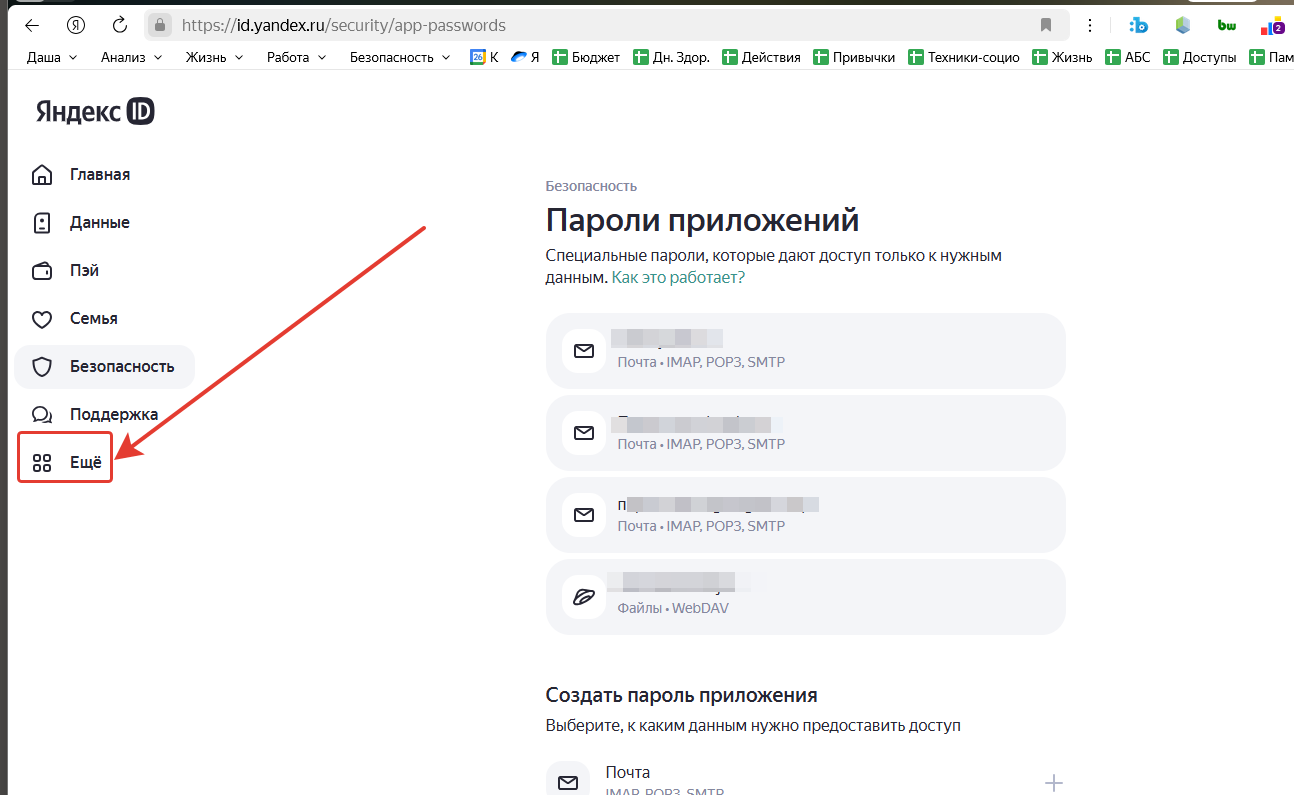Open Поддержка chat item
This screenshot has width=1294, height=795.
coord(113,414)
